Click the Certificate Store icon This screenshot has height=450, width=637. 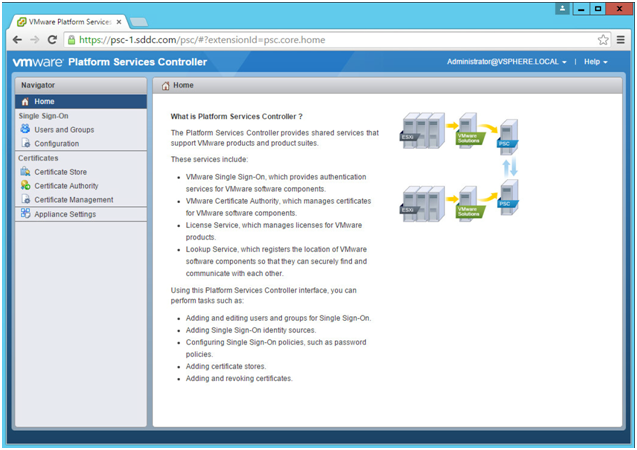(x=25, y=171)
